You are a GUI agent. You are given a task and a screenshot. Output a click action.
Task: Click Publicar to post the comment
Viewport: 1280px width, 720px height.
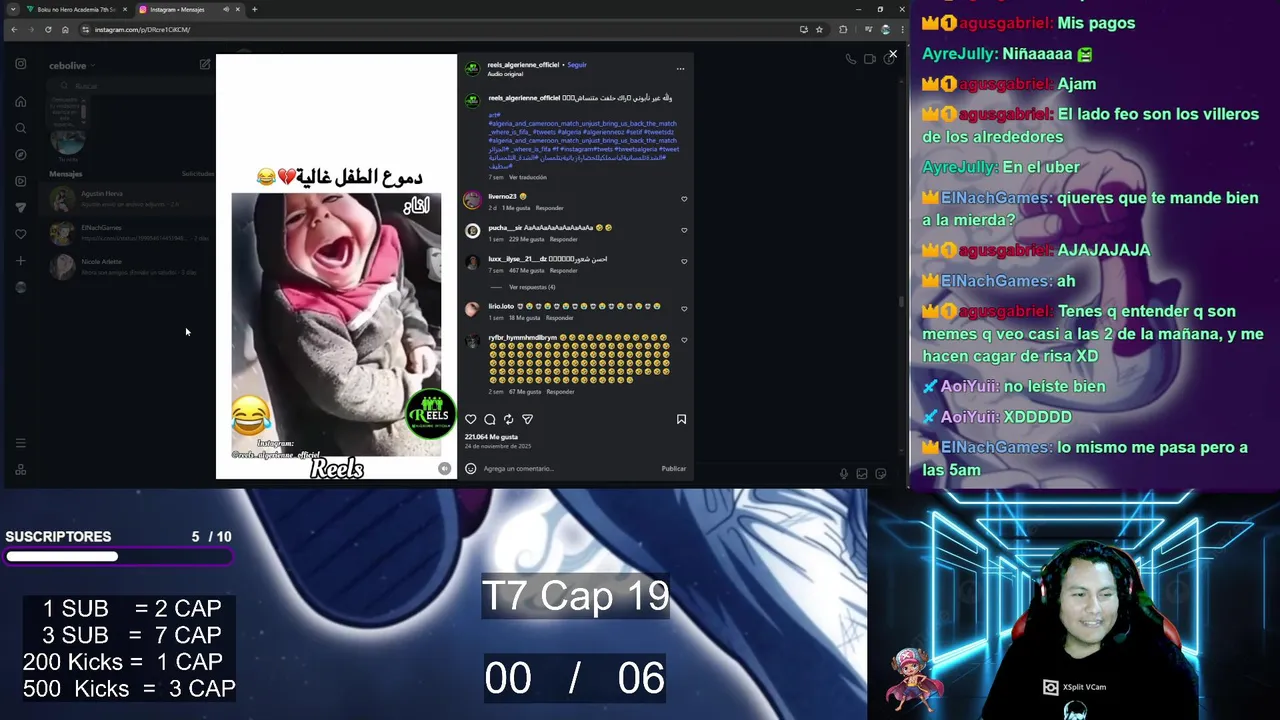click(674, 468)
